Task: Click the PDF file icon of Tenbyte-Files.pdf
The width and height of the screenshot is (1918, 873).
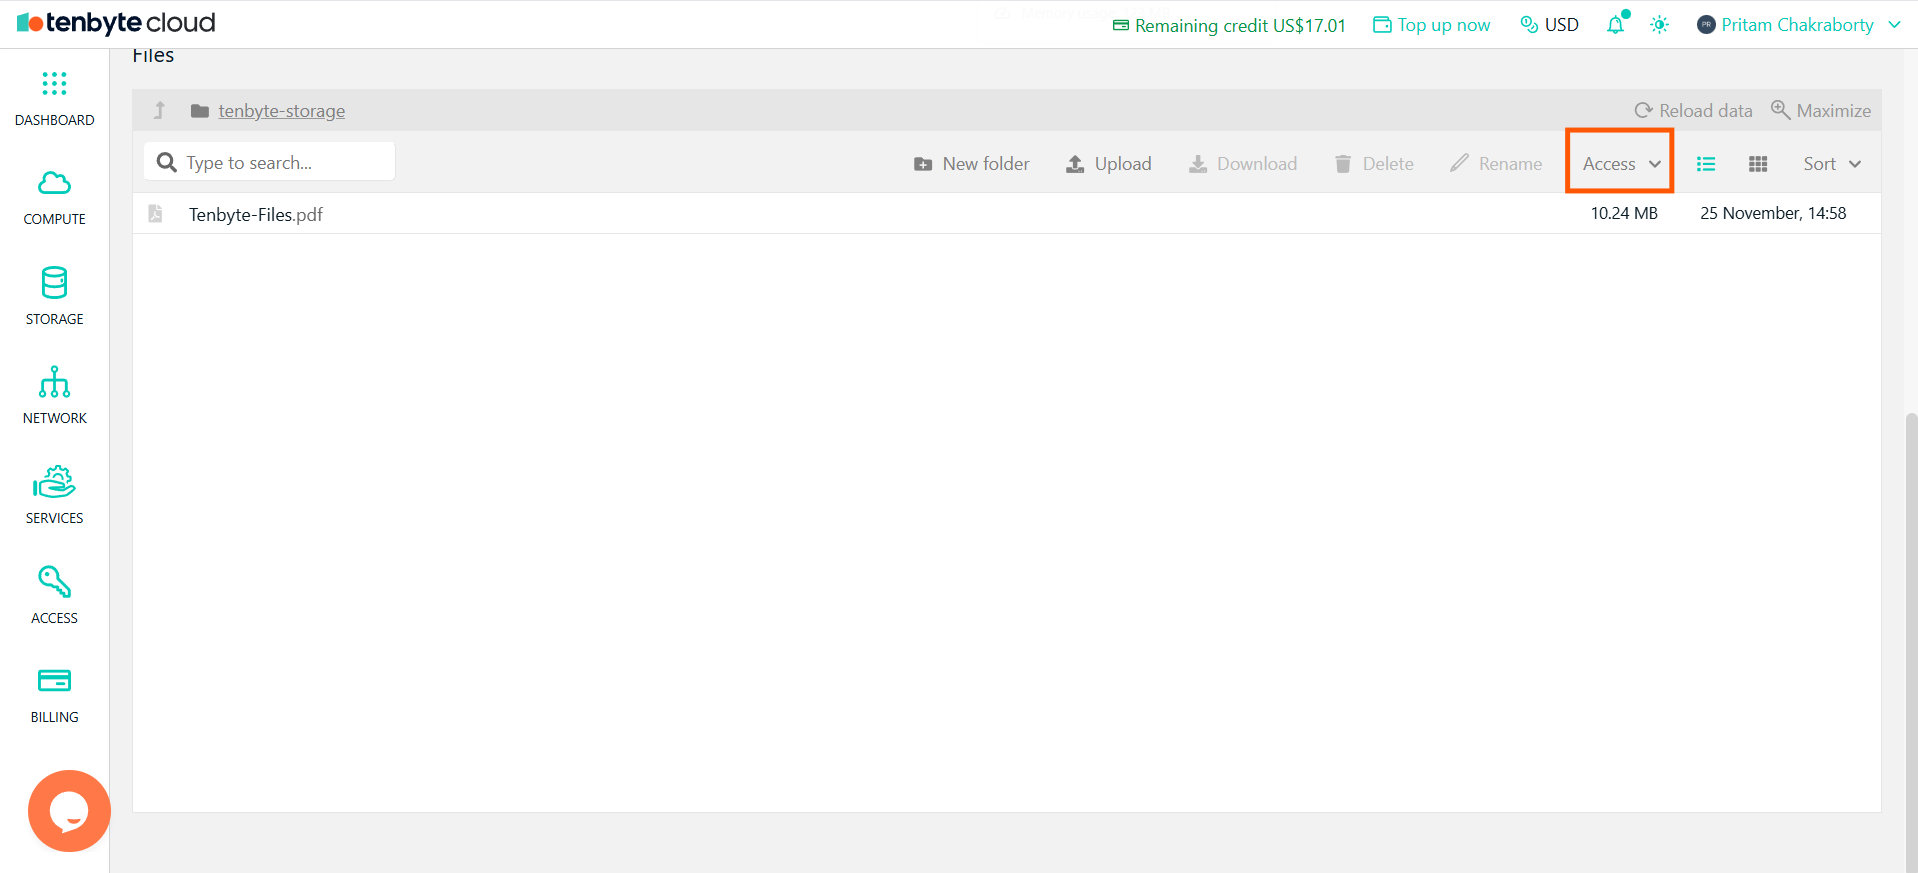Action: (155, 214)
